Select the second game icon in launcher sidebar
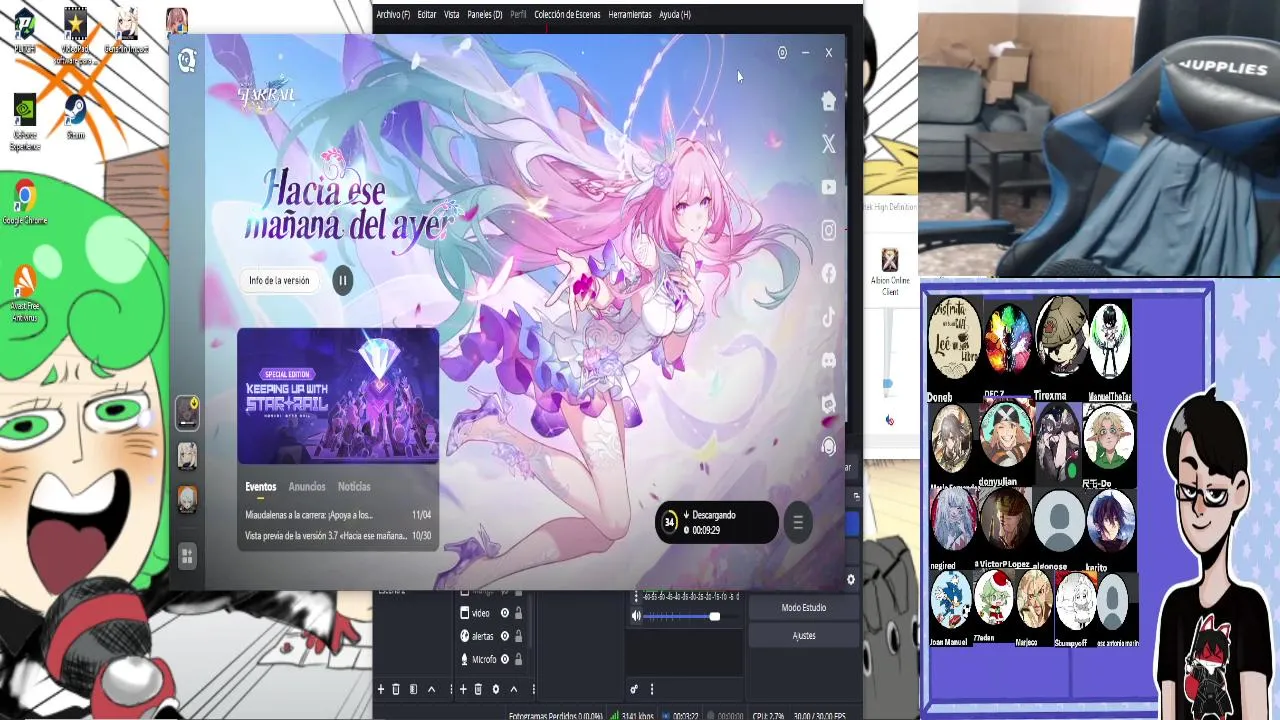 [x=187, y=456]
